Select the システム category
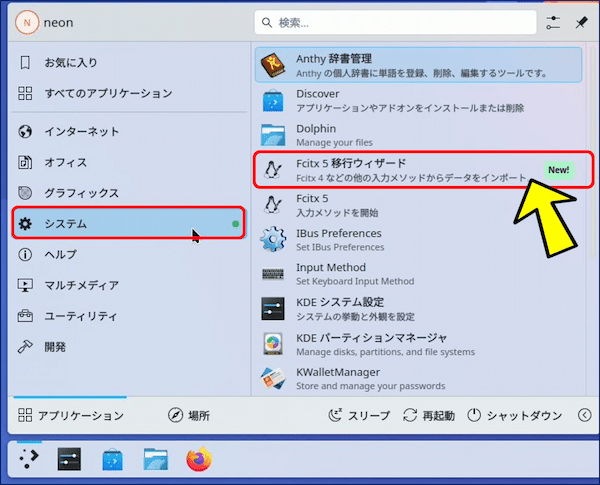600x485 pixels. click(128, 224)
